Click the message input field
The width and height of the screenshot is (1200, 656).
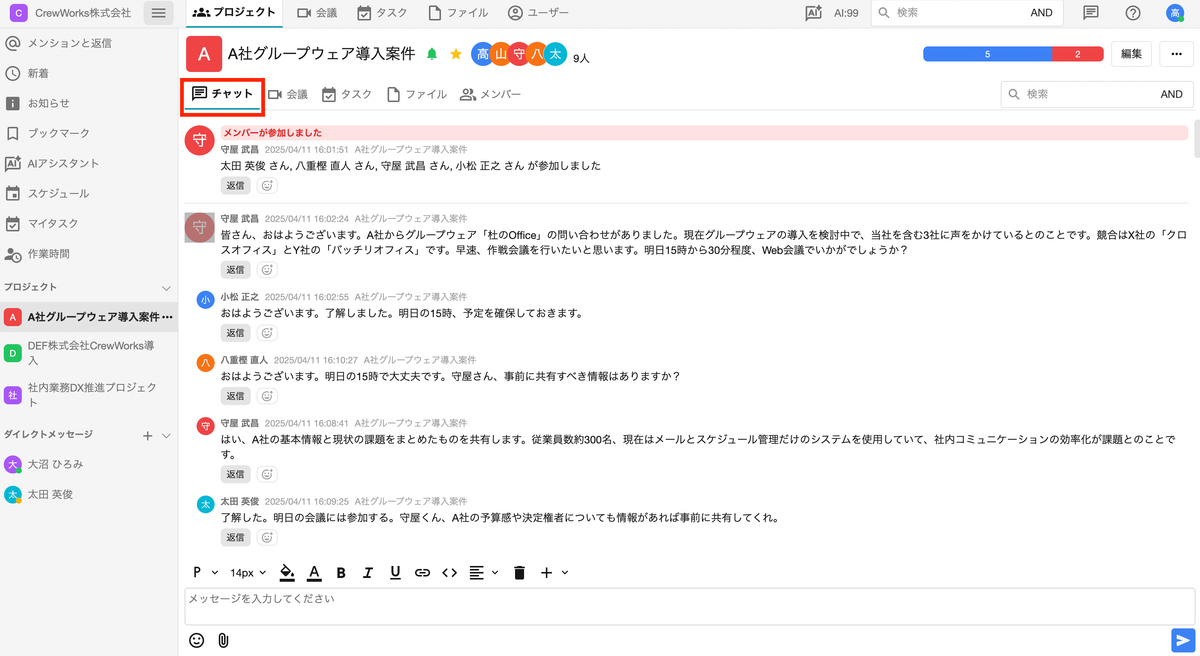pos(690,606)
